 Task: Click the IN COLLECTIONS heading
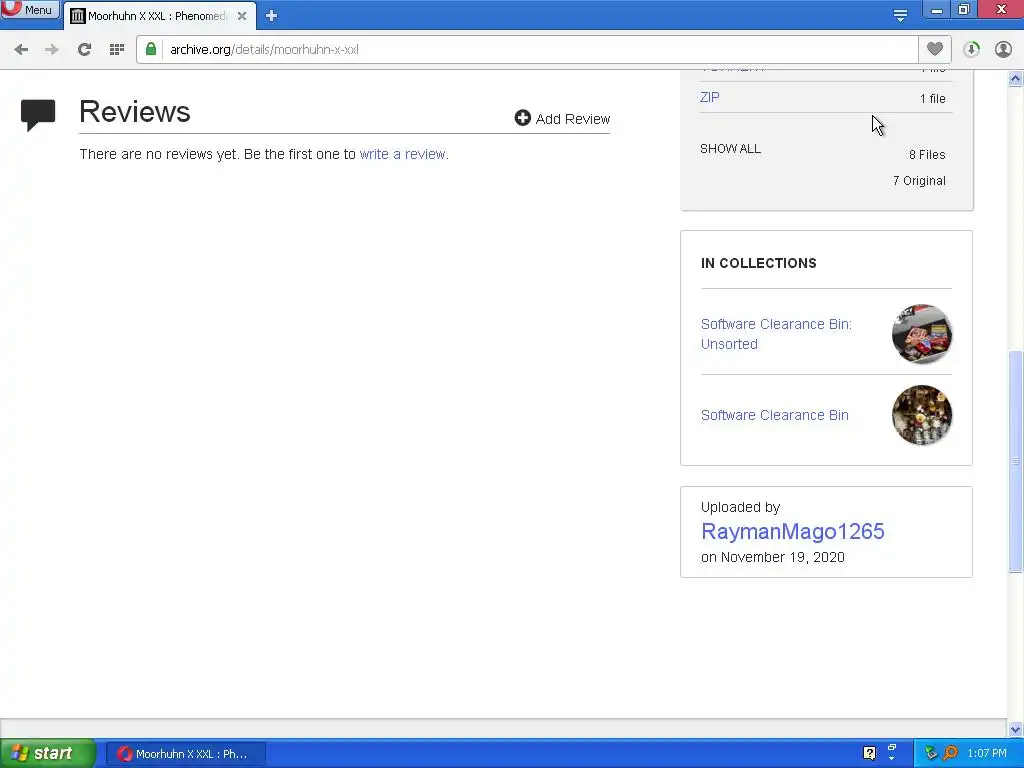(759, 263)
